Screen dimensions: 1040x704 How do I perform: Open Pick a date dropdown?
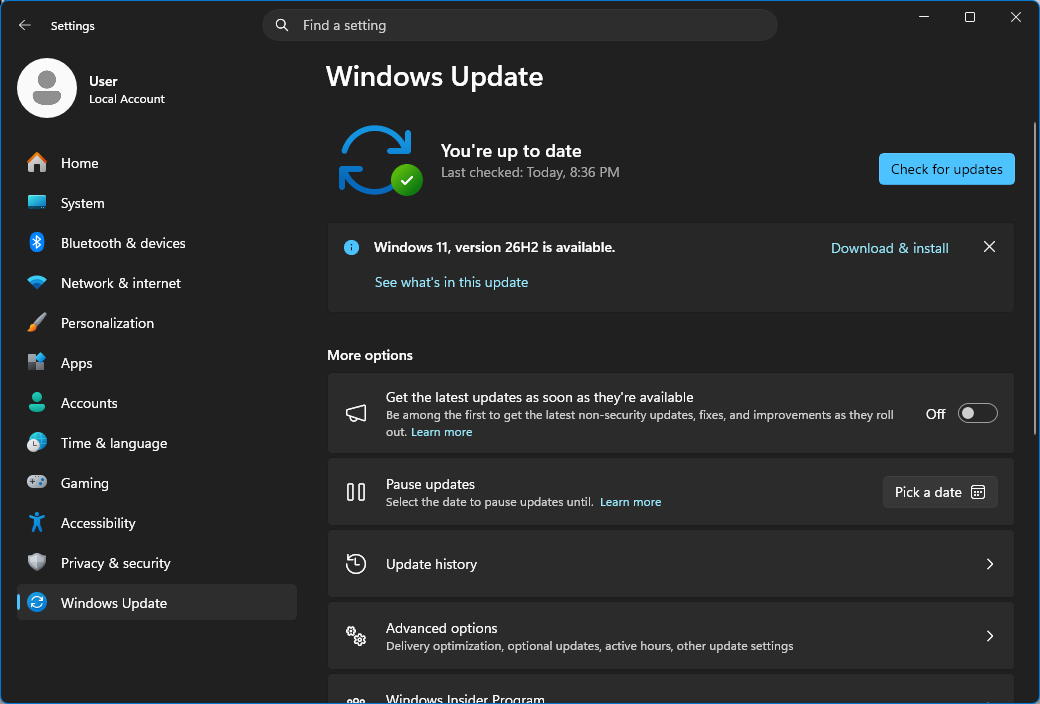pyautogui.click(x=940, y=492)
